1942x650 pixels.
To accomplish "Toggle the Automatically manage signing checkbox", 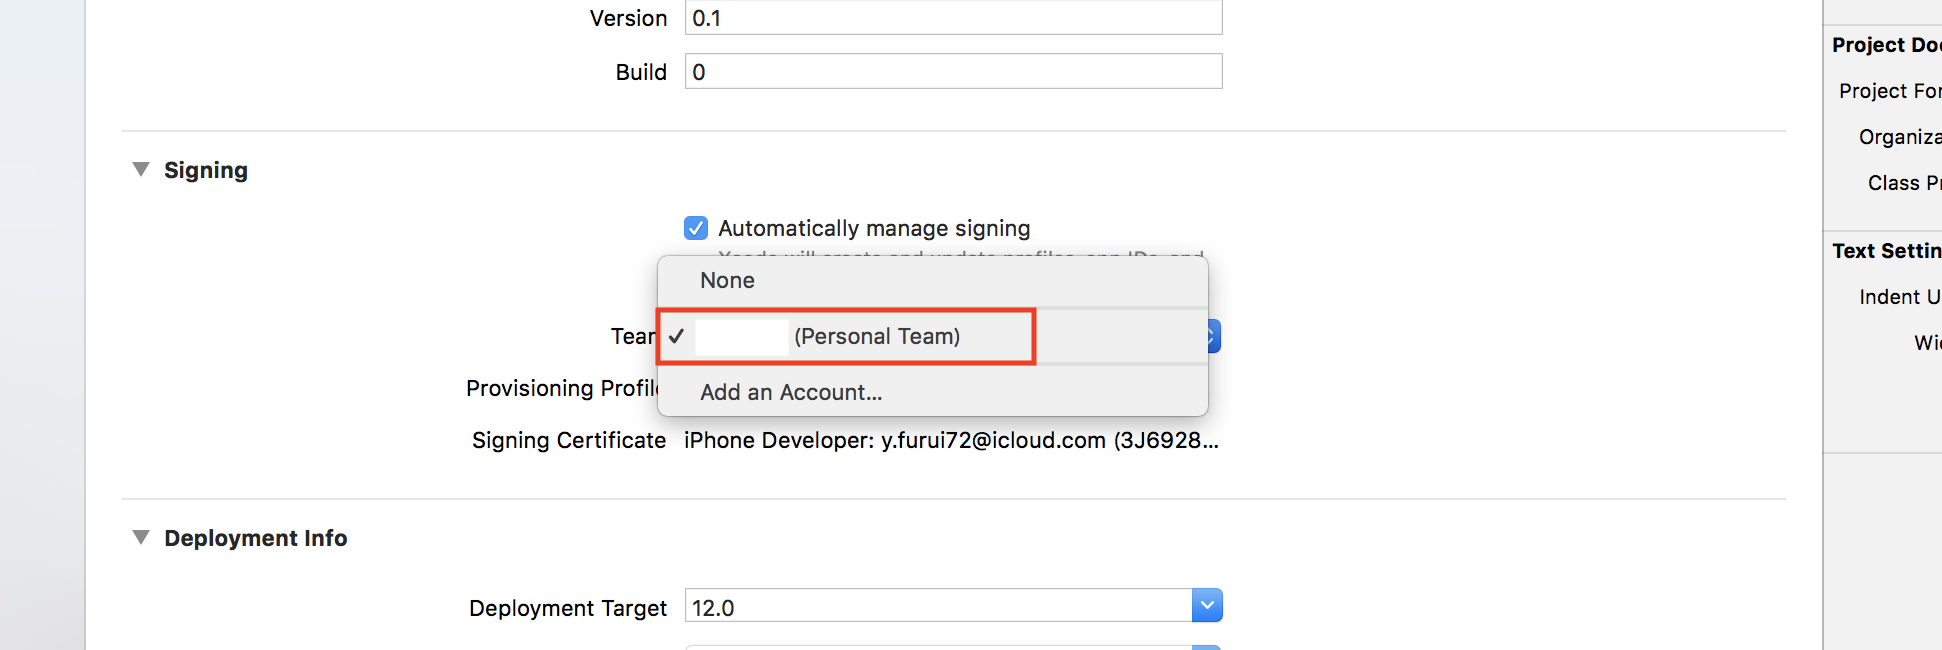I will (696, 228).
